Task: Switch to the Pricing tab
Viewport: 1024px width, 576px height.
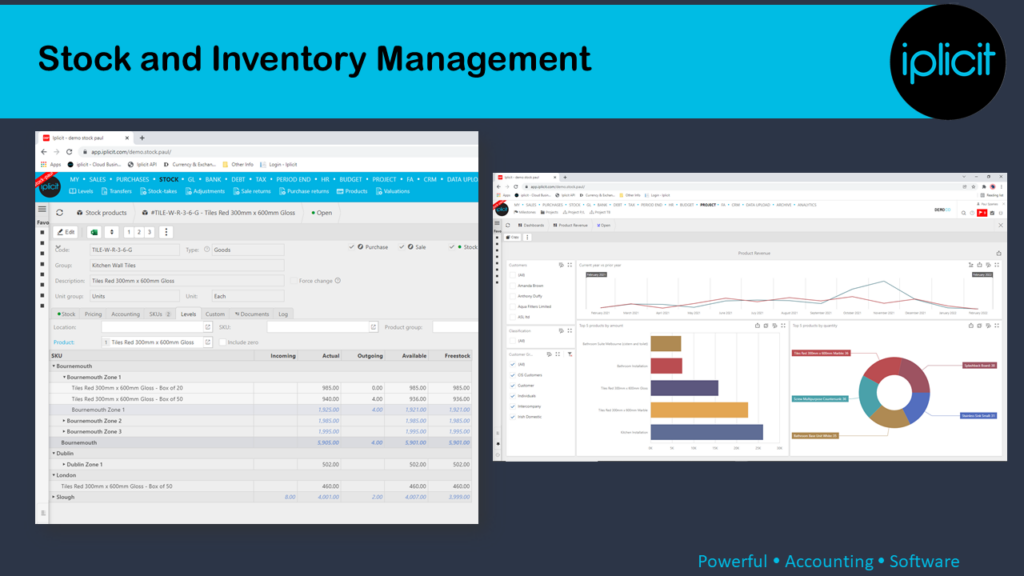Action: (93, 314)
